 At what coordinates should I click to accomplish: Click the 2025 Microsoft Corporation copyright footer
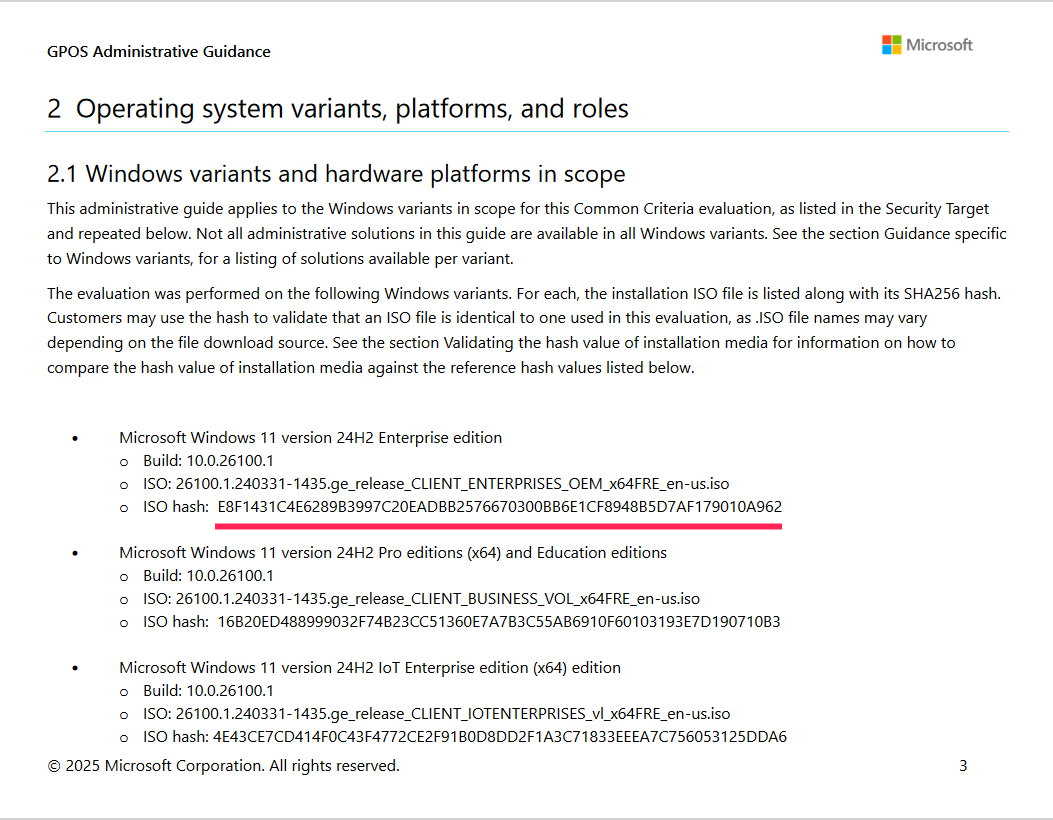coord(224,766)
